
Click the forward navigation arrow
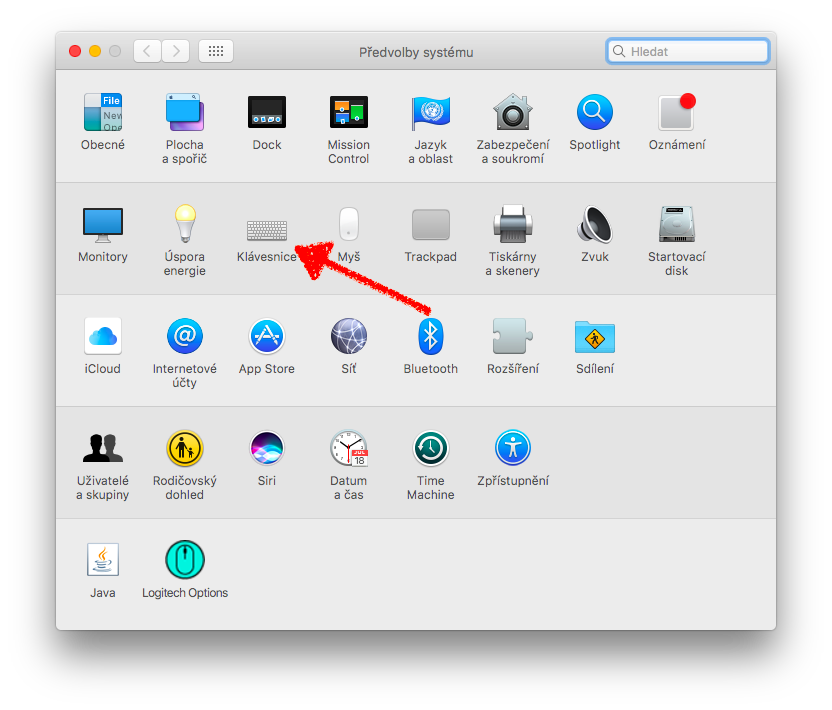coord(176,51)
